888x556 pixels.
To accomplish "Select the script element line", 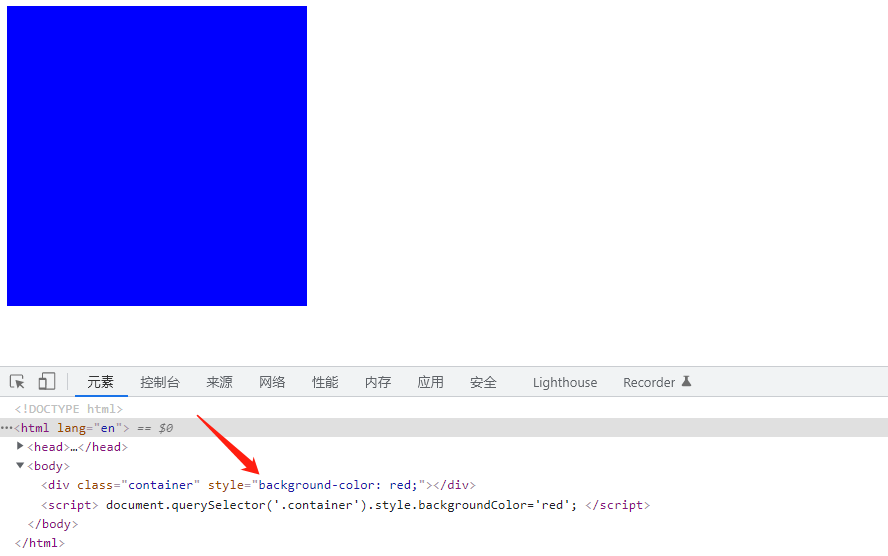I will click(345, 505).
